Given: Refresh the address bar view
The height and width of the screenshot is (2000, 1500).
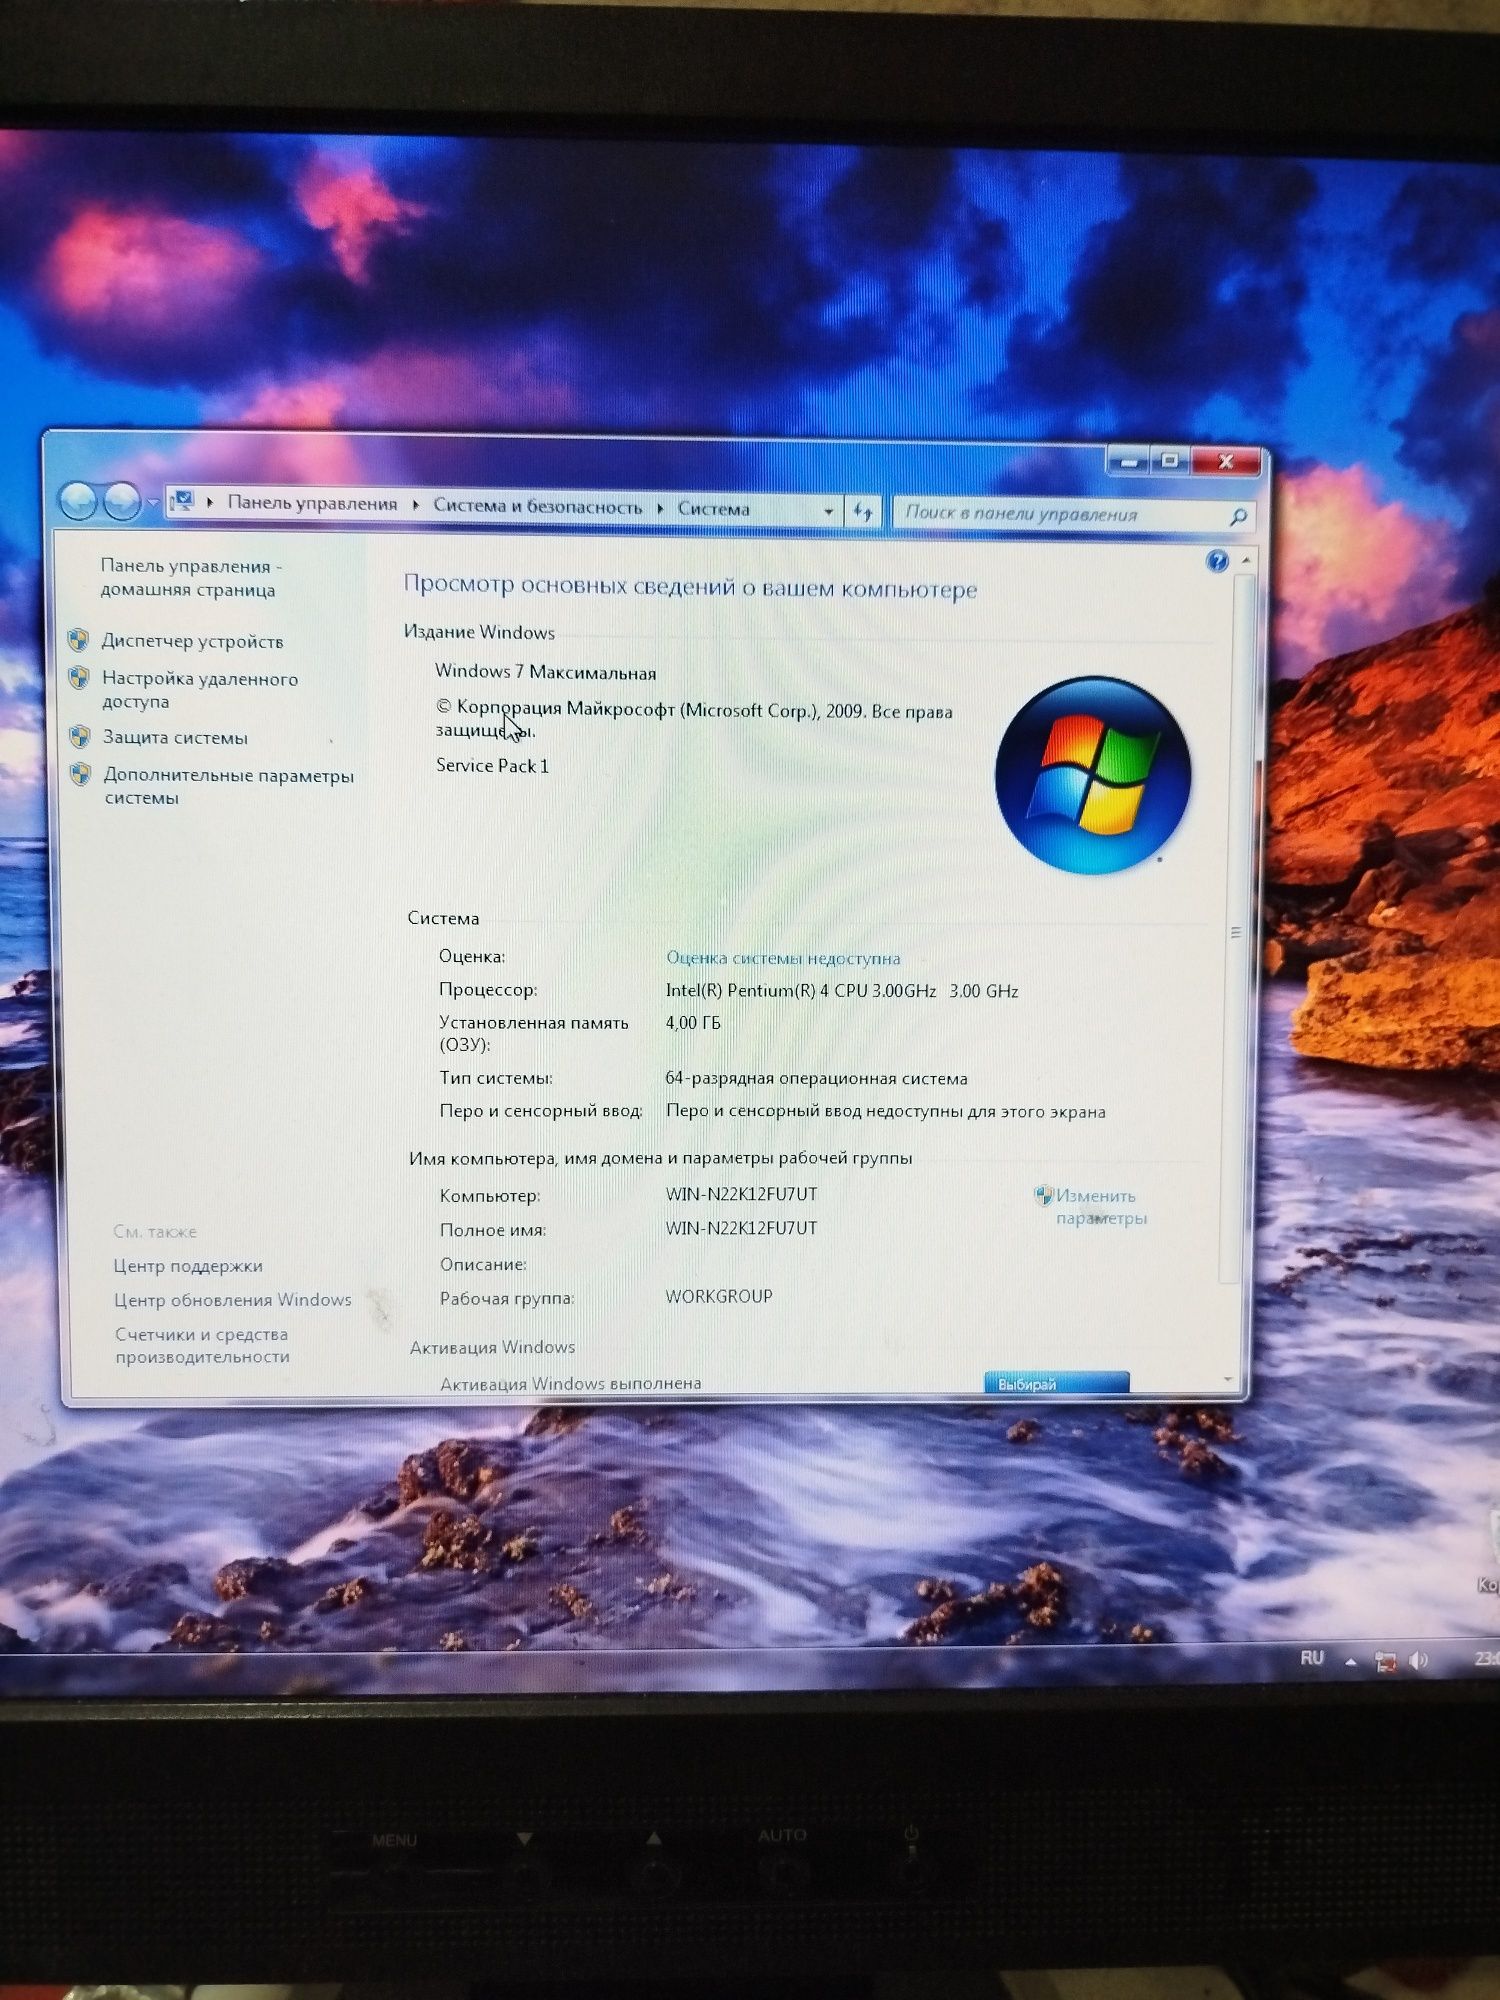Looking at the screenshot, I should [863, 512].
